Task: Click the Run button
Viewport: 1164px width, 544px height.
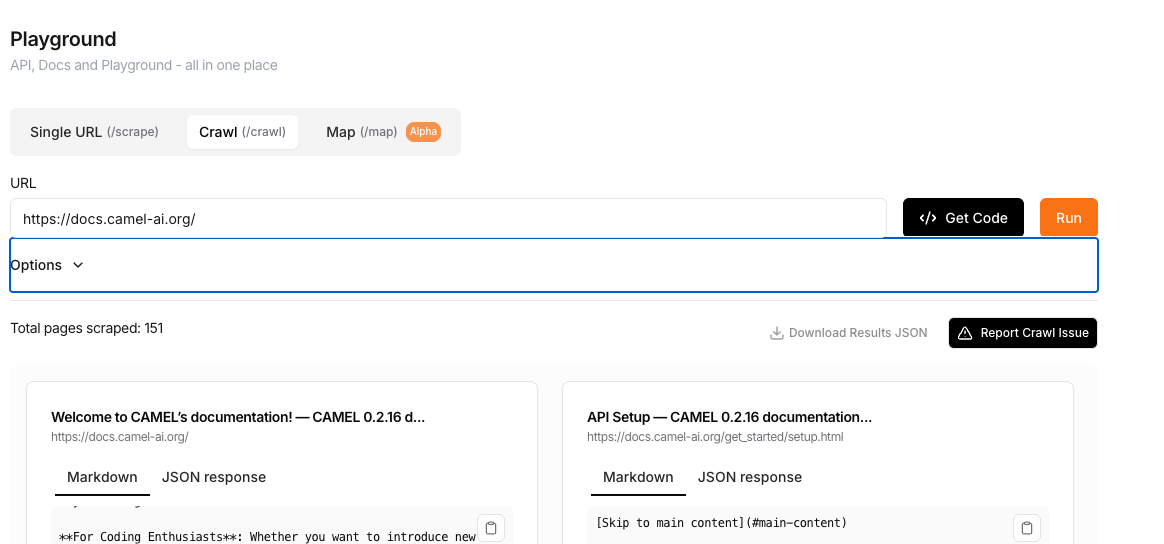Action: coord(1068,217)
